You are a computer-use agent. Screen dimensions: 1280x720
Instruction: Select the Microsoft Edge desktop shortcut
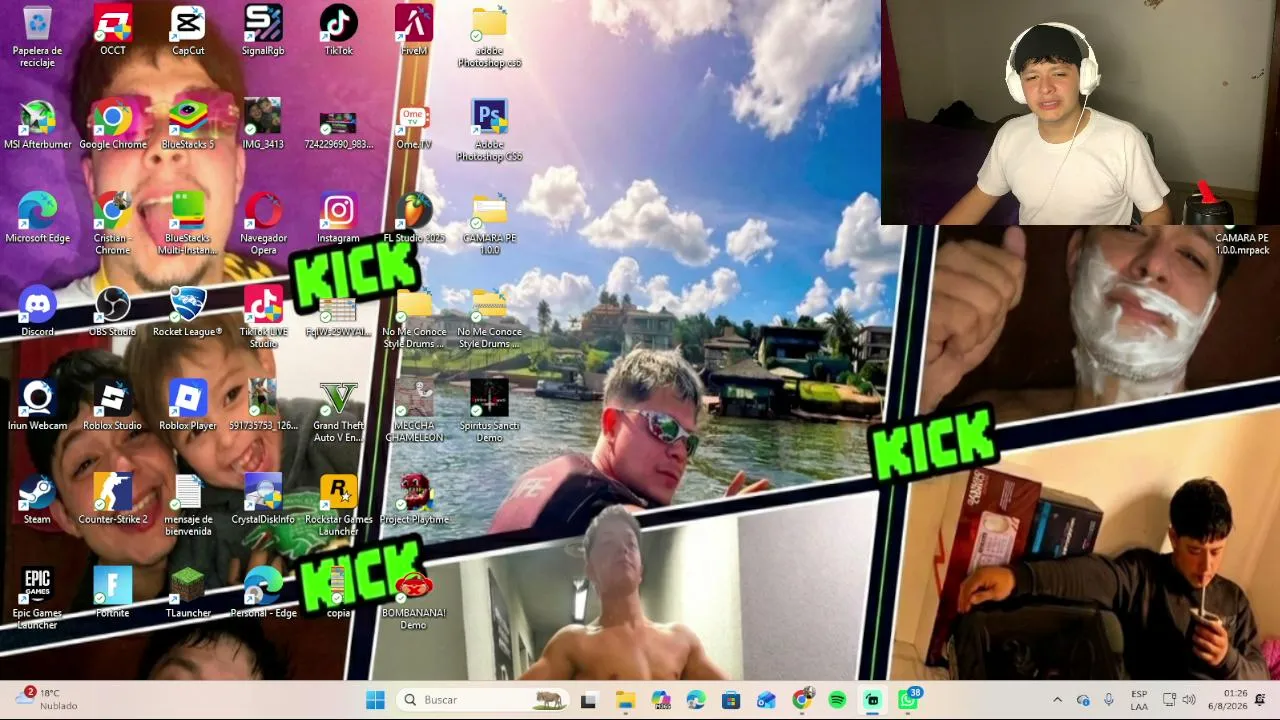(38, 218)
